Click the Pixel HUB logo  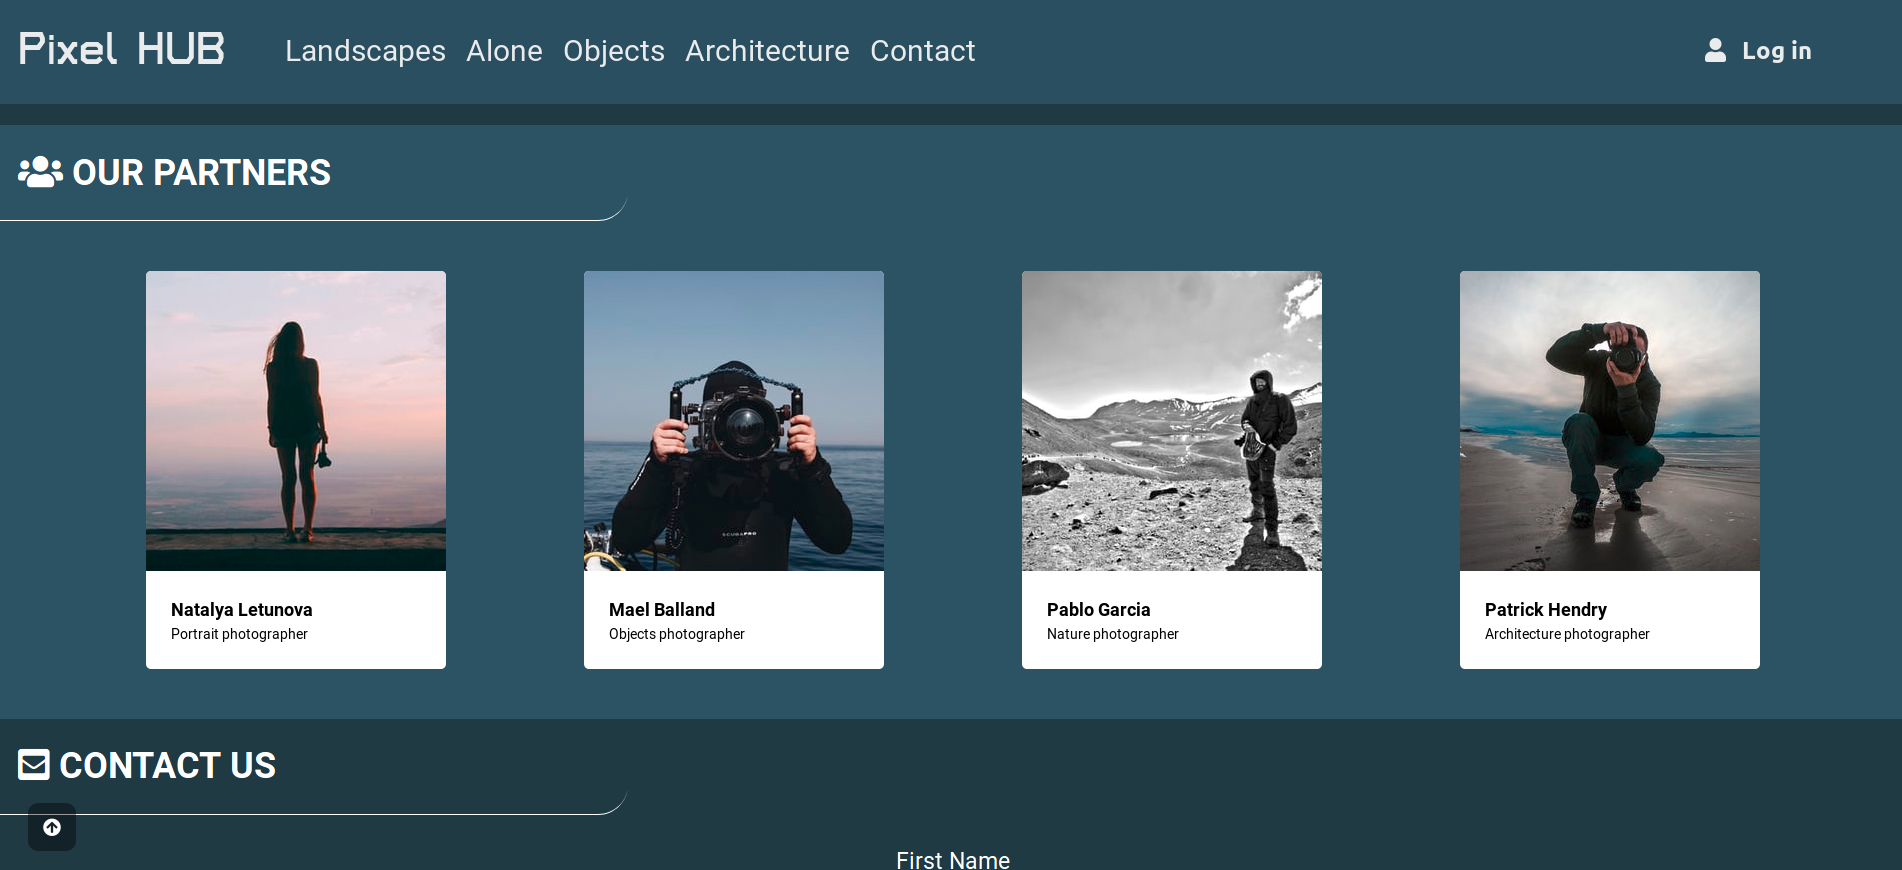point(122,49)
